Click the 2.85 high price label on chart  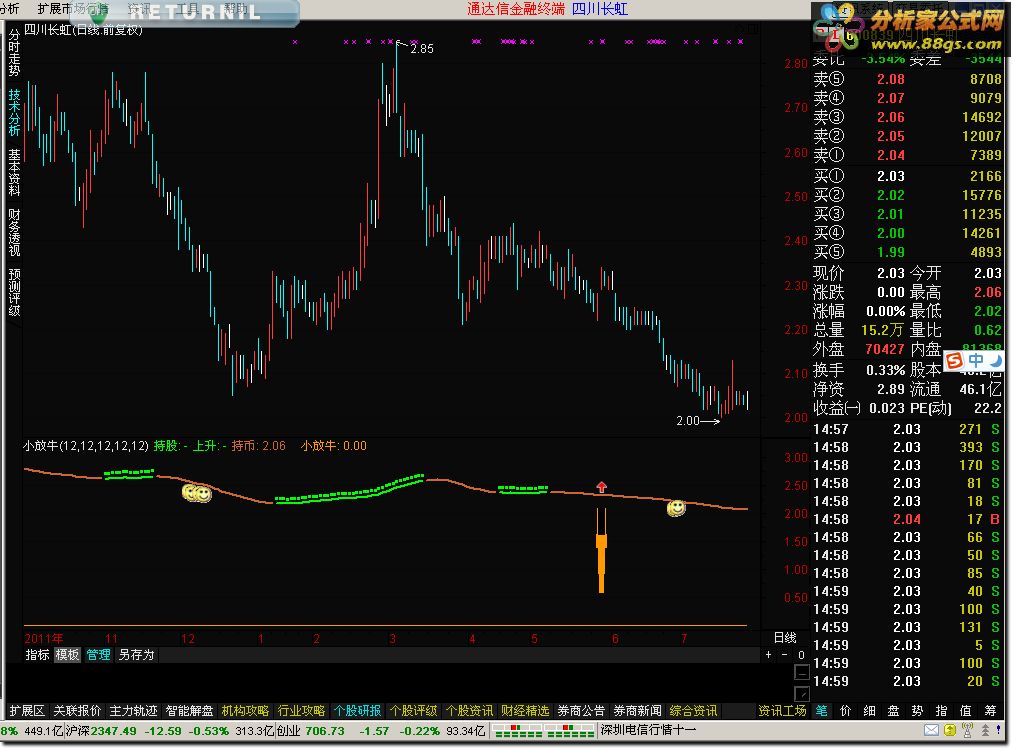pos(421,48)
